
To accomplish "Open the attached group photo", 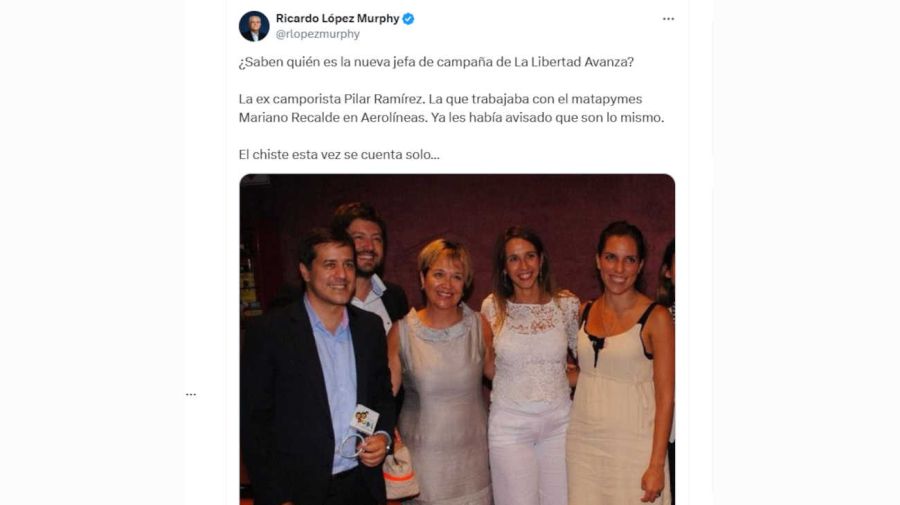I will (x=457, y=339).
